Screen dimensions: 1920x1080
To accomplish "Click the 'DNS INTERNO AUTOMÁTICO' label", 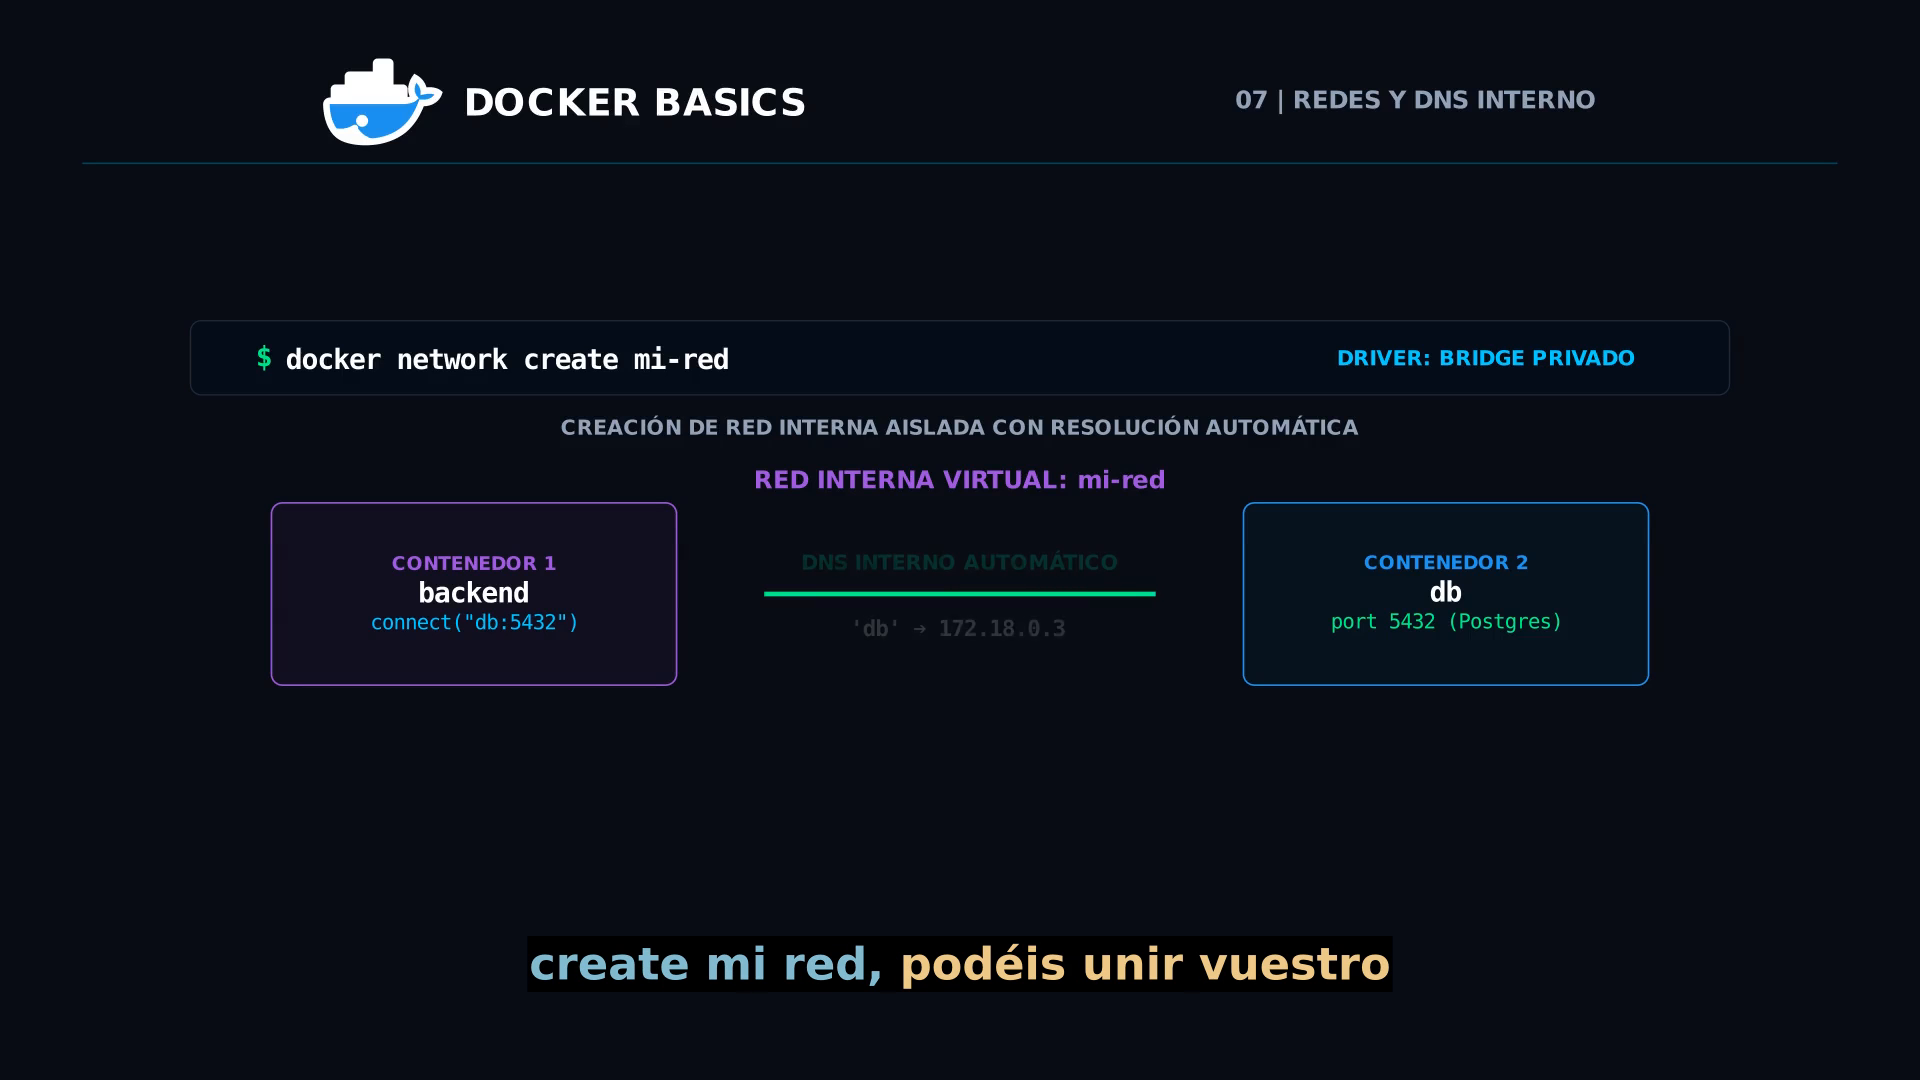I will 959,563.
